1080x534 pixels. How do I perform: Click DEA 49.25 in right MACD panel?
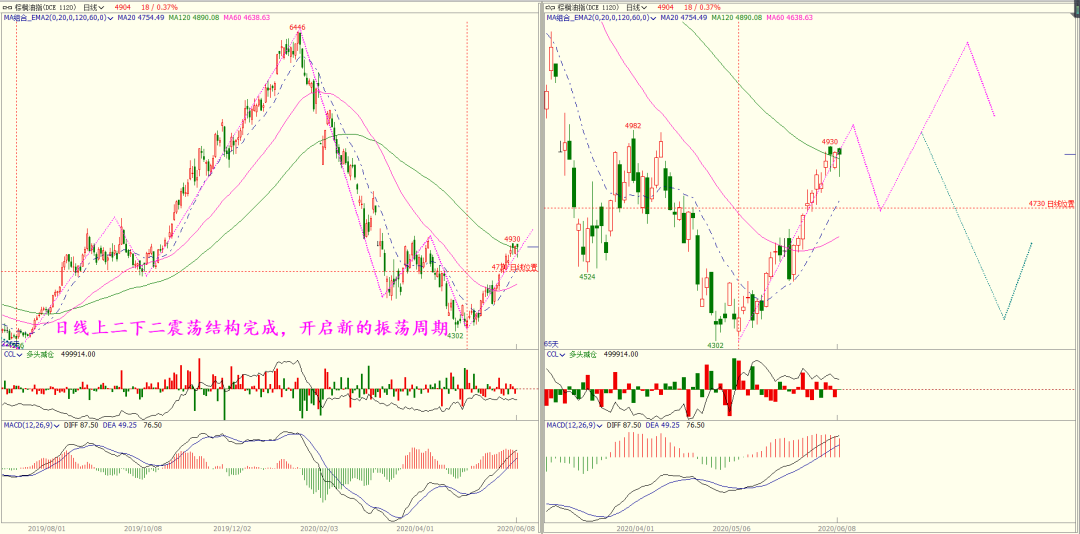pyautogui.click(x=662, y=426)
